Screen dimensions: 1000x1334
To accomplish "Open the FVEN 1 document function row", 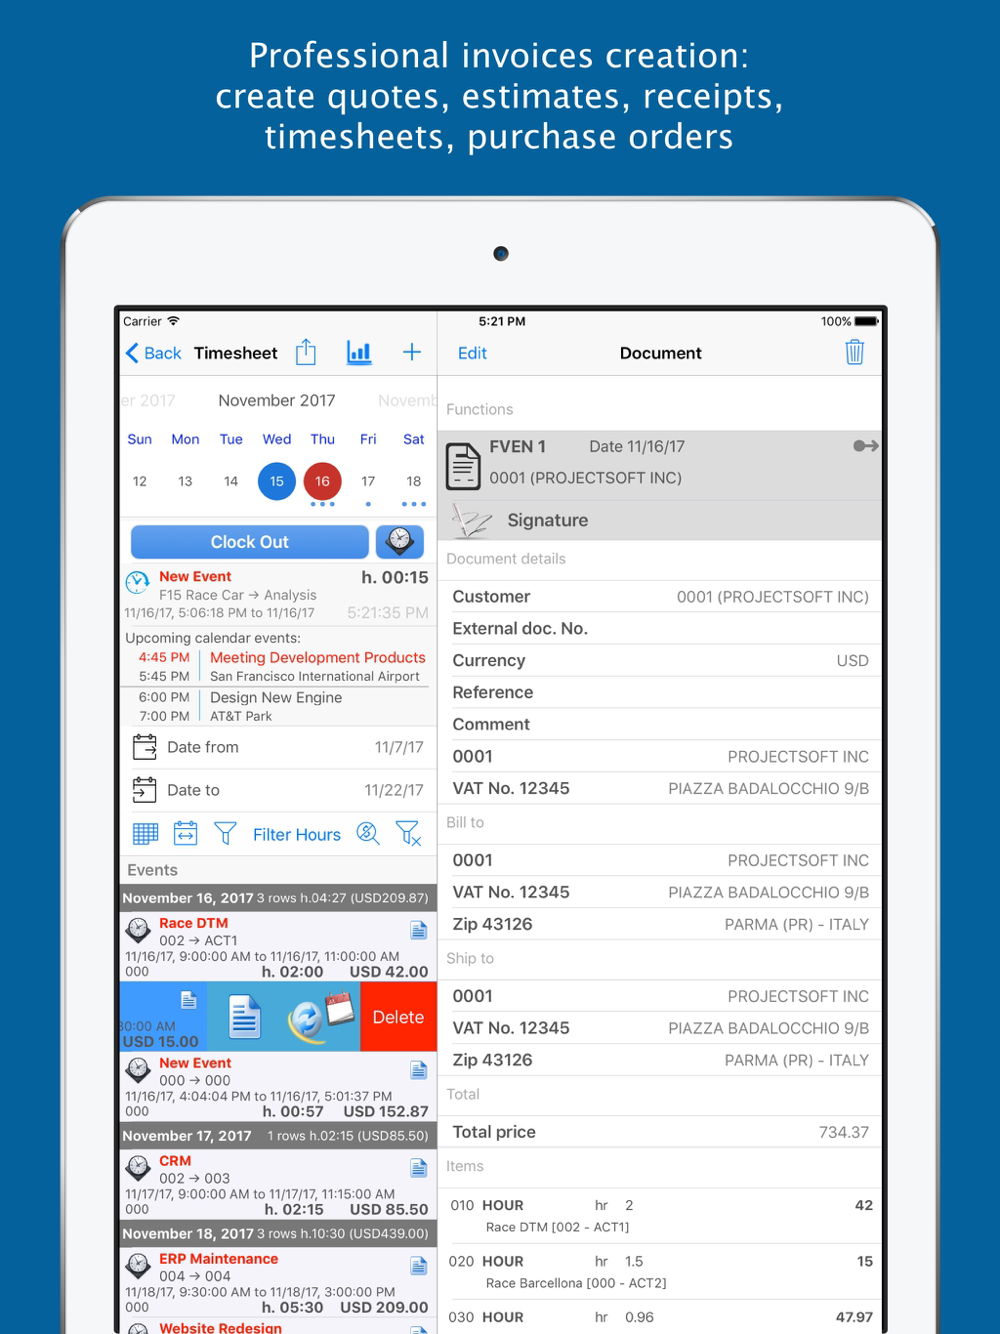I will coord(660,464).
